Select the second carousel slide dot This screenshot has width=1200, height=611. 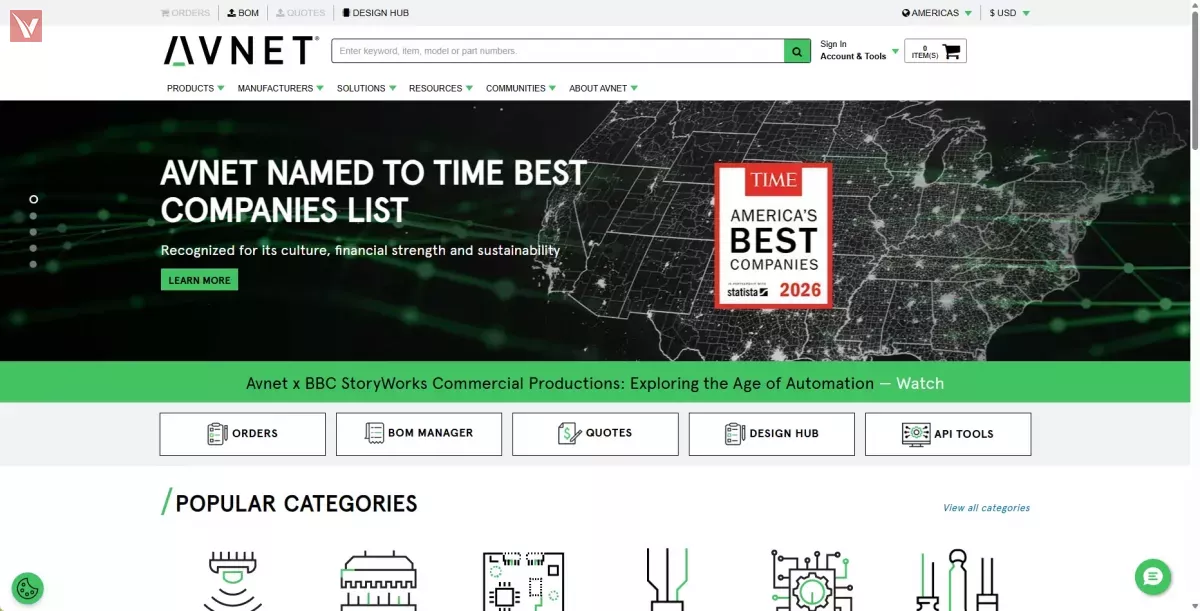33,215
